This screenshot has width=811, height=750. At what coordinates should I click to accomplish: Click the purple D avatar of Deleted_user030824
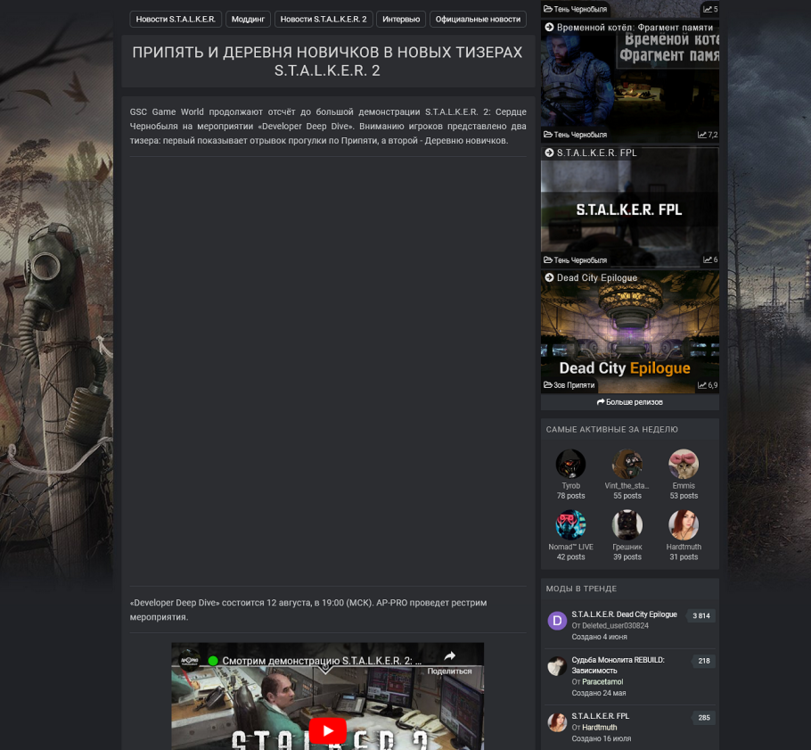click(x=557, y=621)
